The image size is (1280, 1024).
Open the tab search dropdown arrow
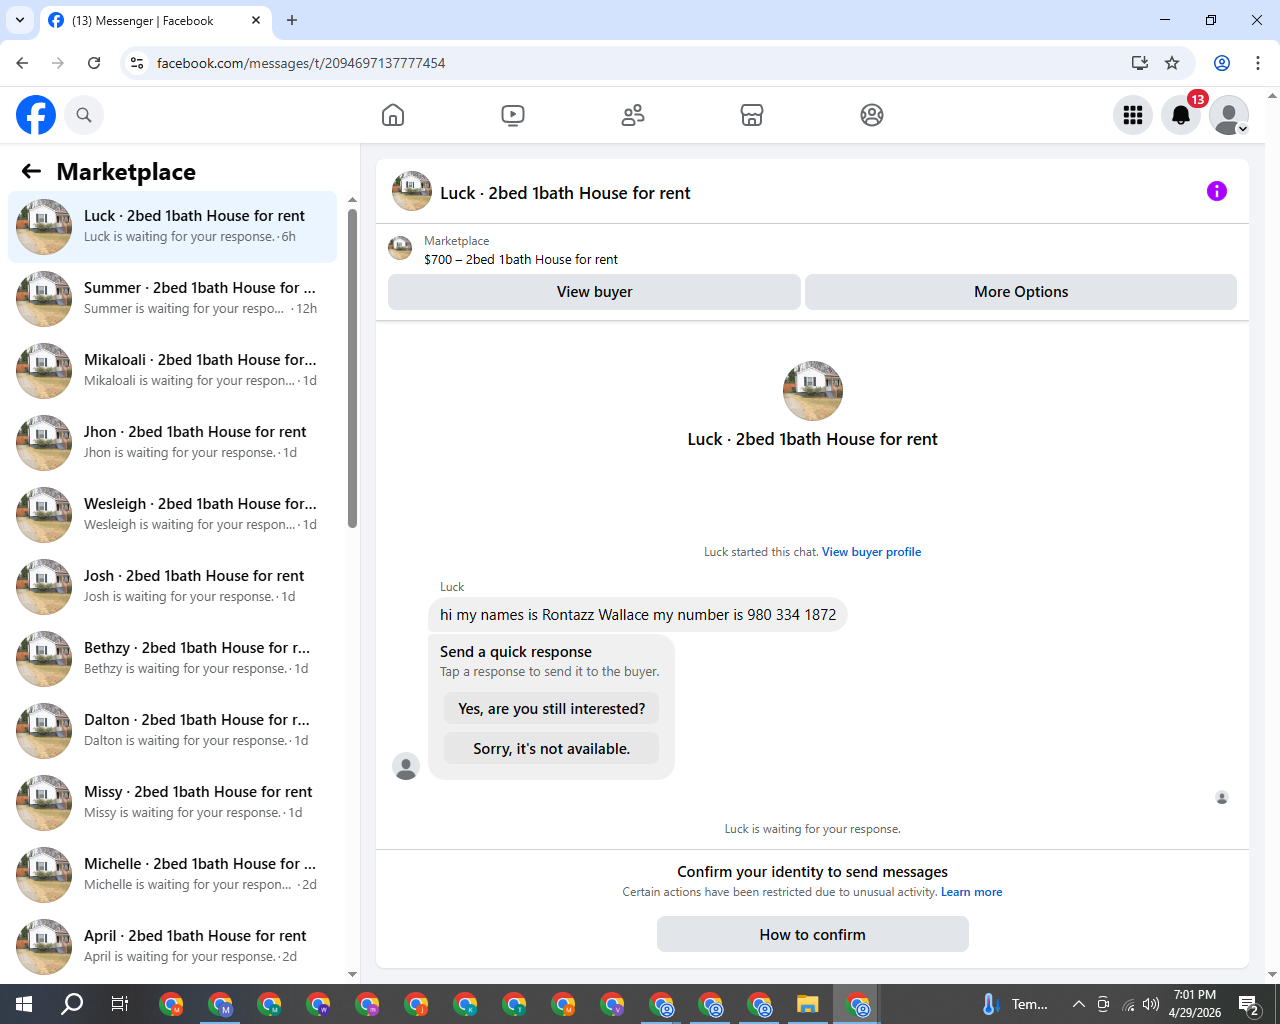(x=19, y=20)
